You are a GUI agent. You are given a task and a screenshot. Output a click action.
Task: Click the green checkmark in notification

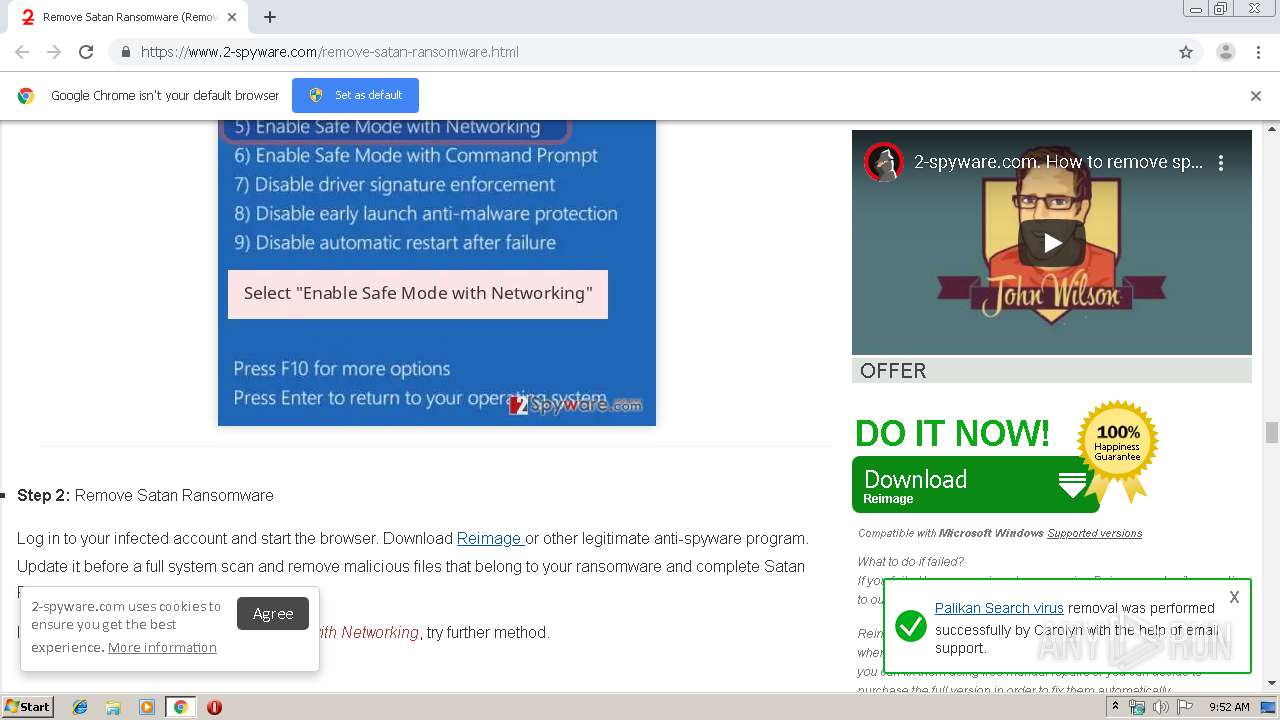point(910,627)
